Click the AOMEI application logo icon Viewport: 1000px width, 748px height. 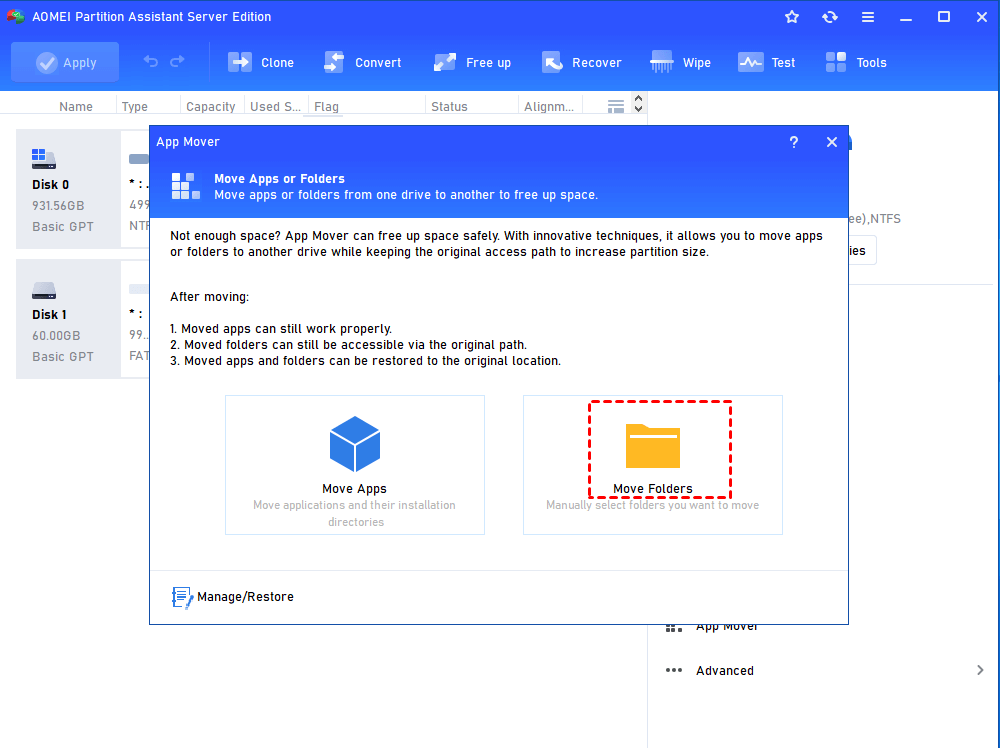pyautogui.click(x=15, y=17)
